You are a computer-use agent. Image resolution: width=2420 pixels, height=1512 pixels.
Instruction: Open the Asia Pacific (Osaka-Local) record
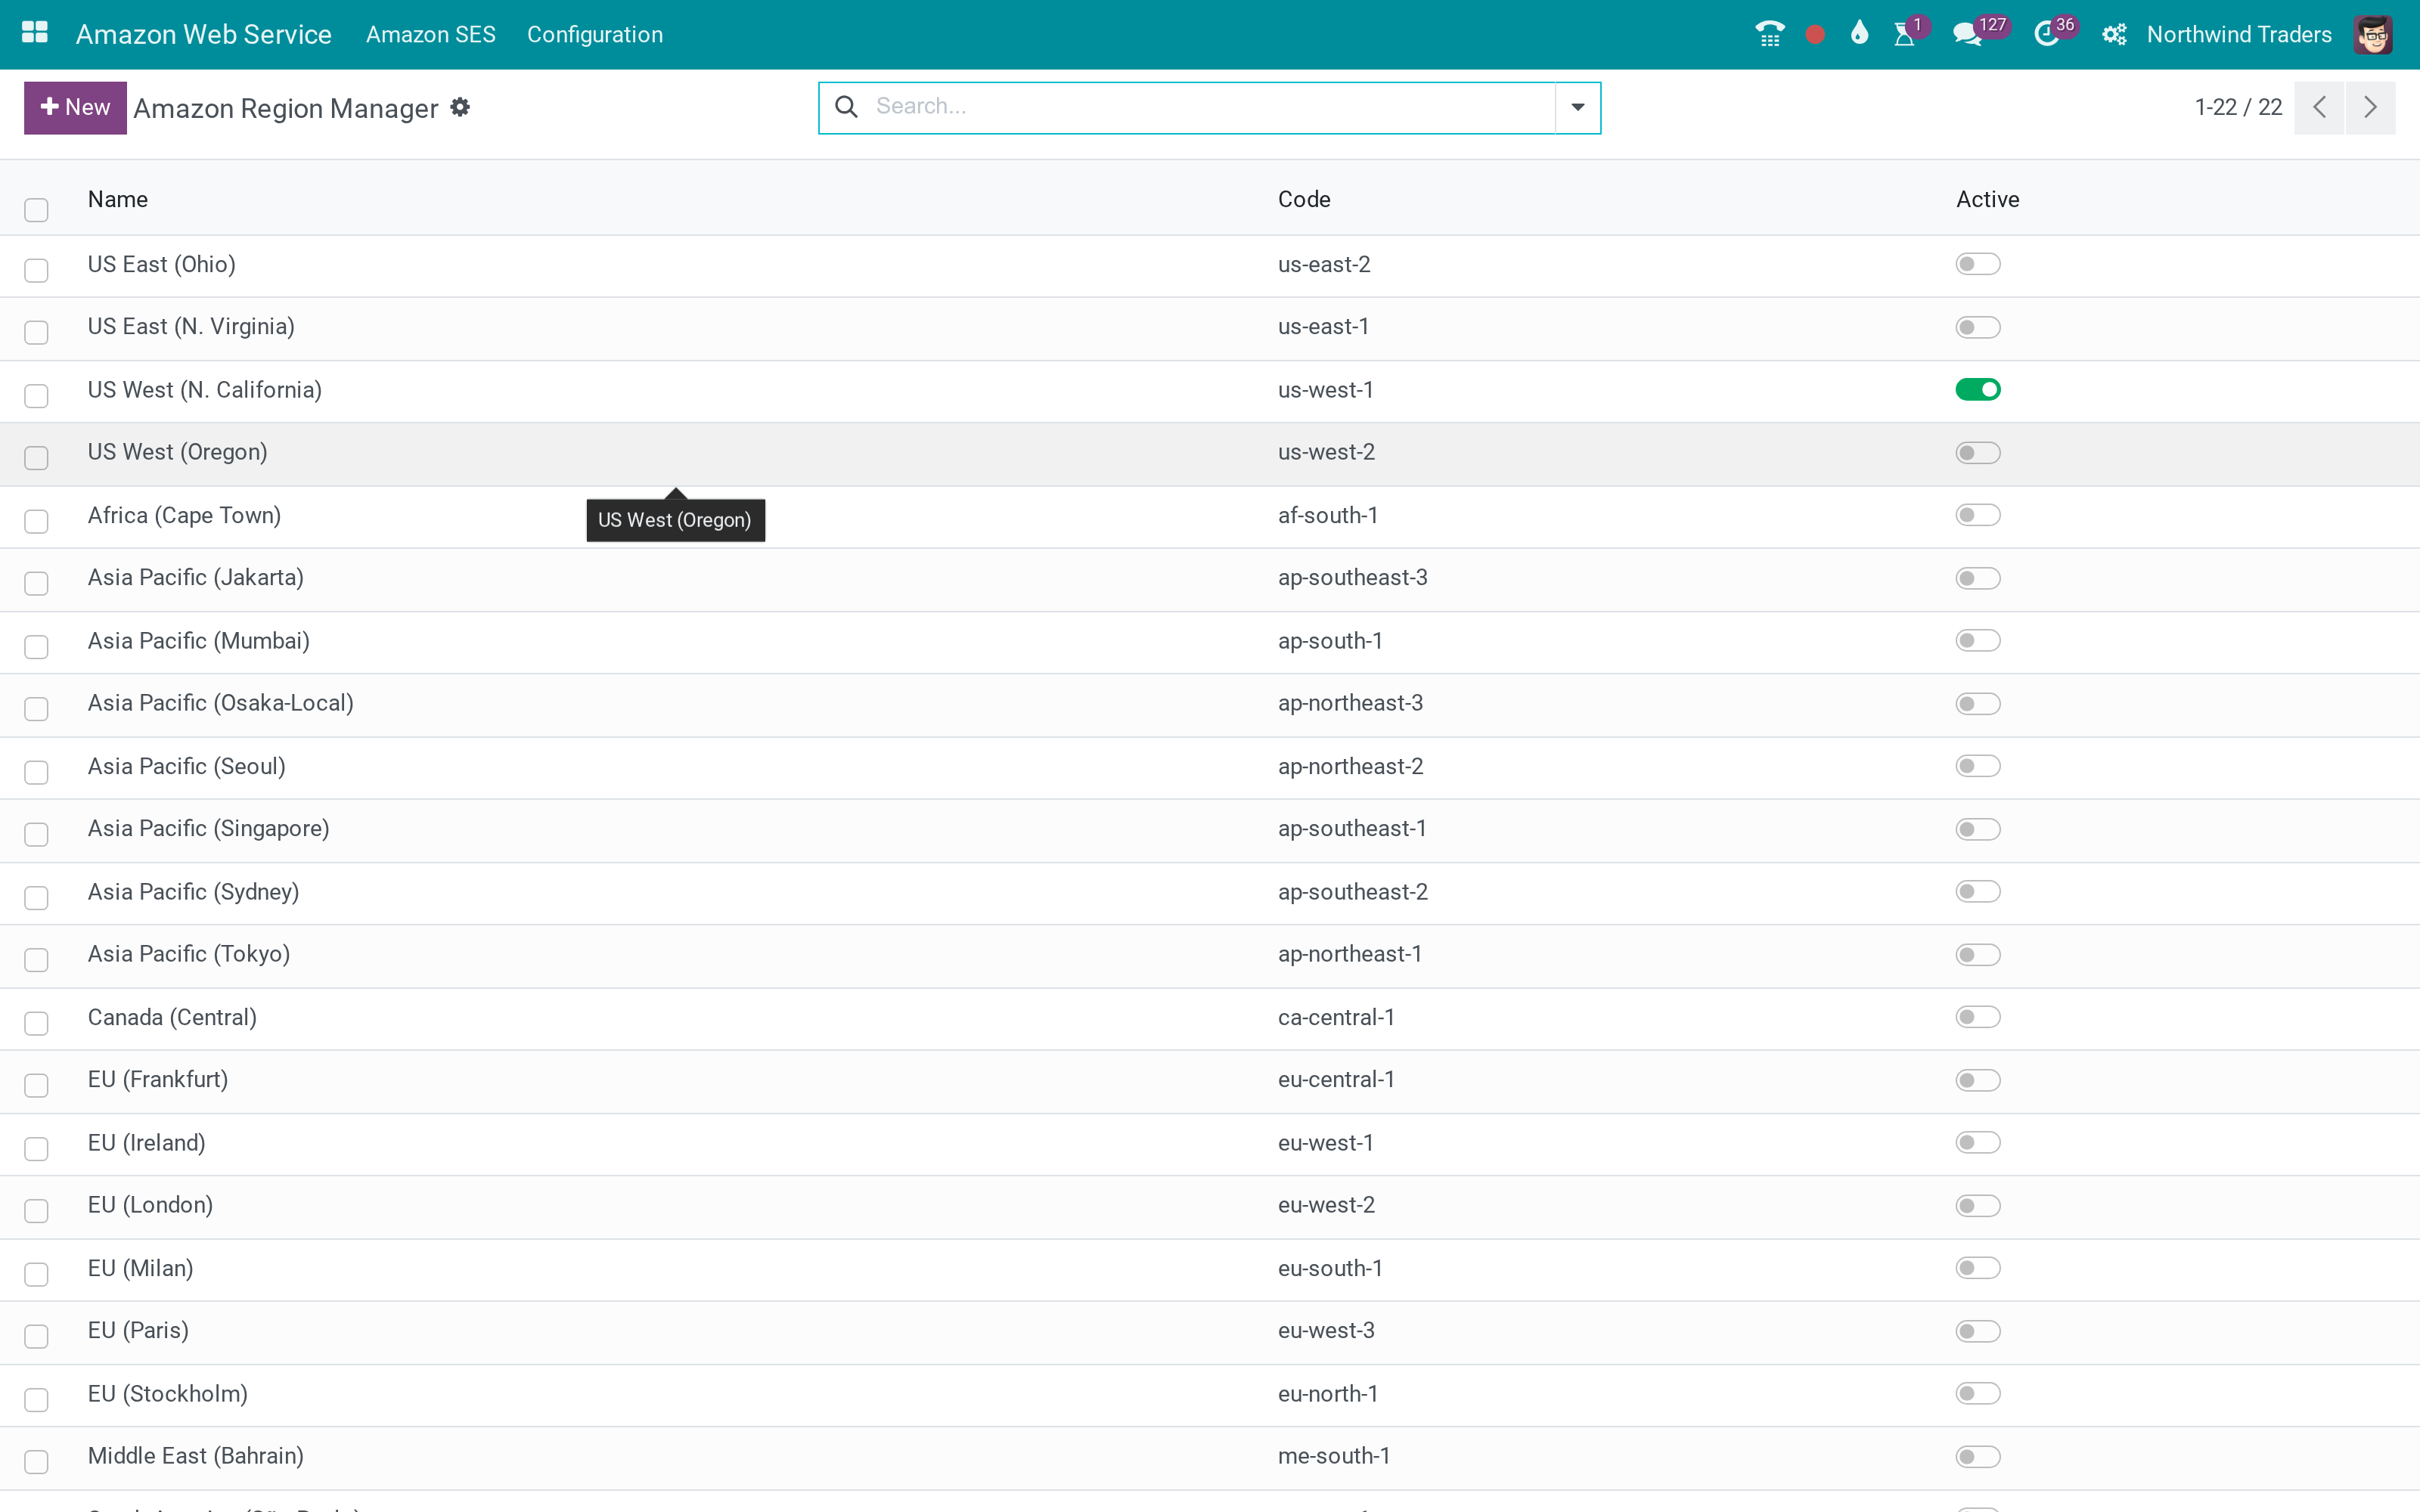pos(221,703)
